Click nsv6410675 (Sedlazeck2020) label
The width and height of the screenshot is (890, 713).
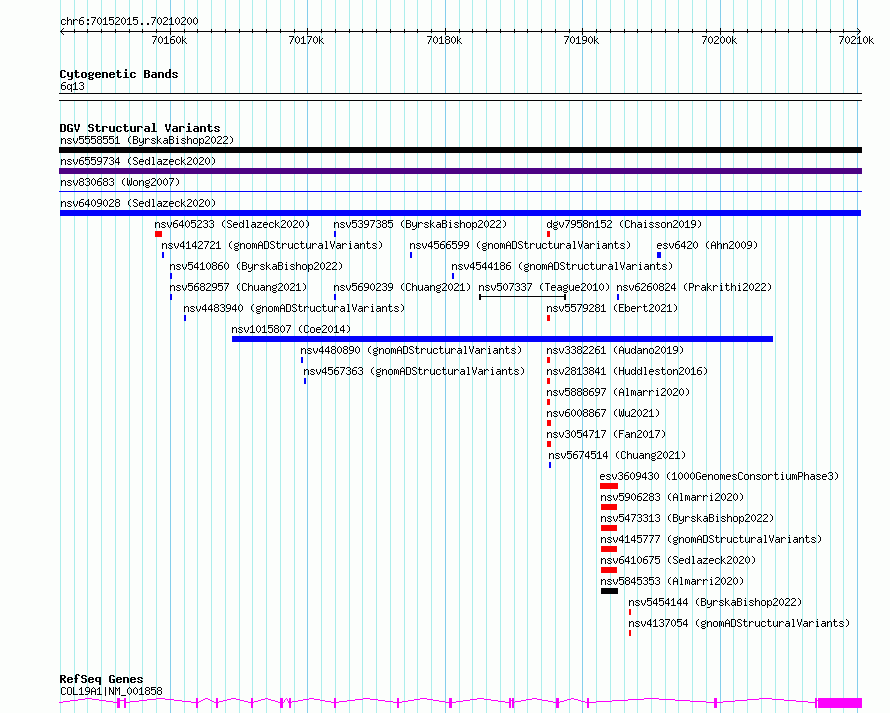[678, 560]
